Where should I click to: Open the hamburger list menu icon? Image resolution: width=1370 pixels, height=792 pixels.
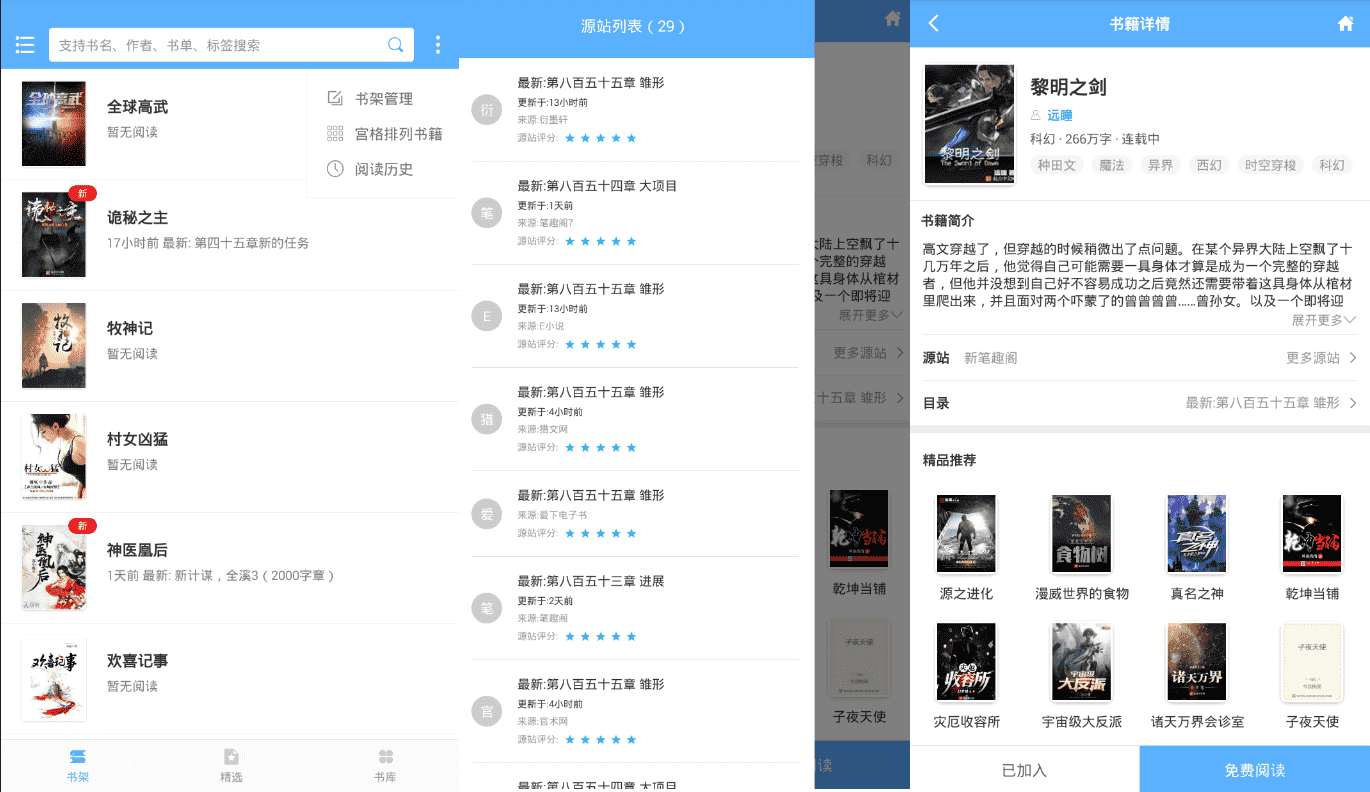click(25, 45)
